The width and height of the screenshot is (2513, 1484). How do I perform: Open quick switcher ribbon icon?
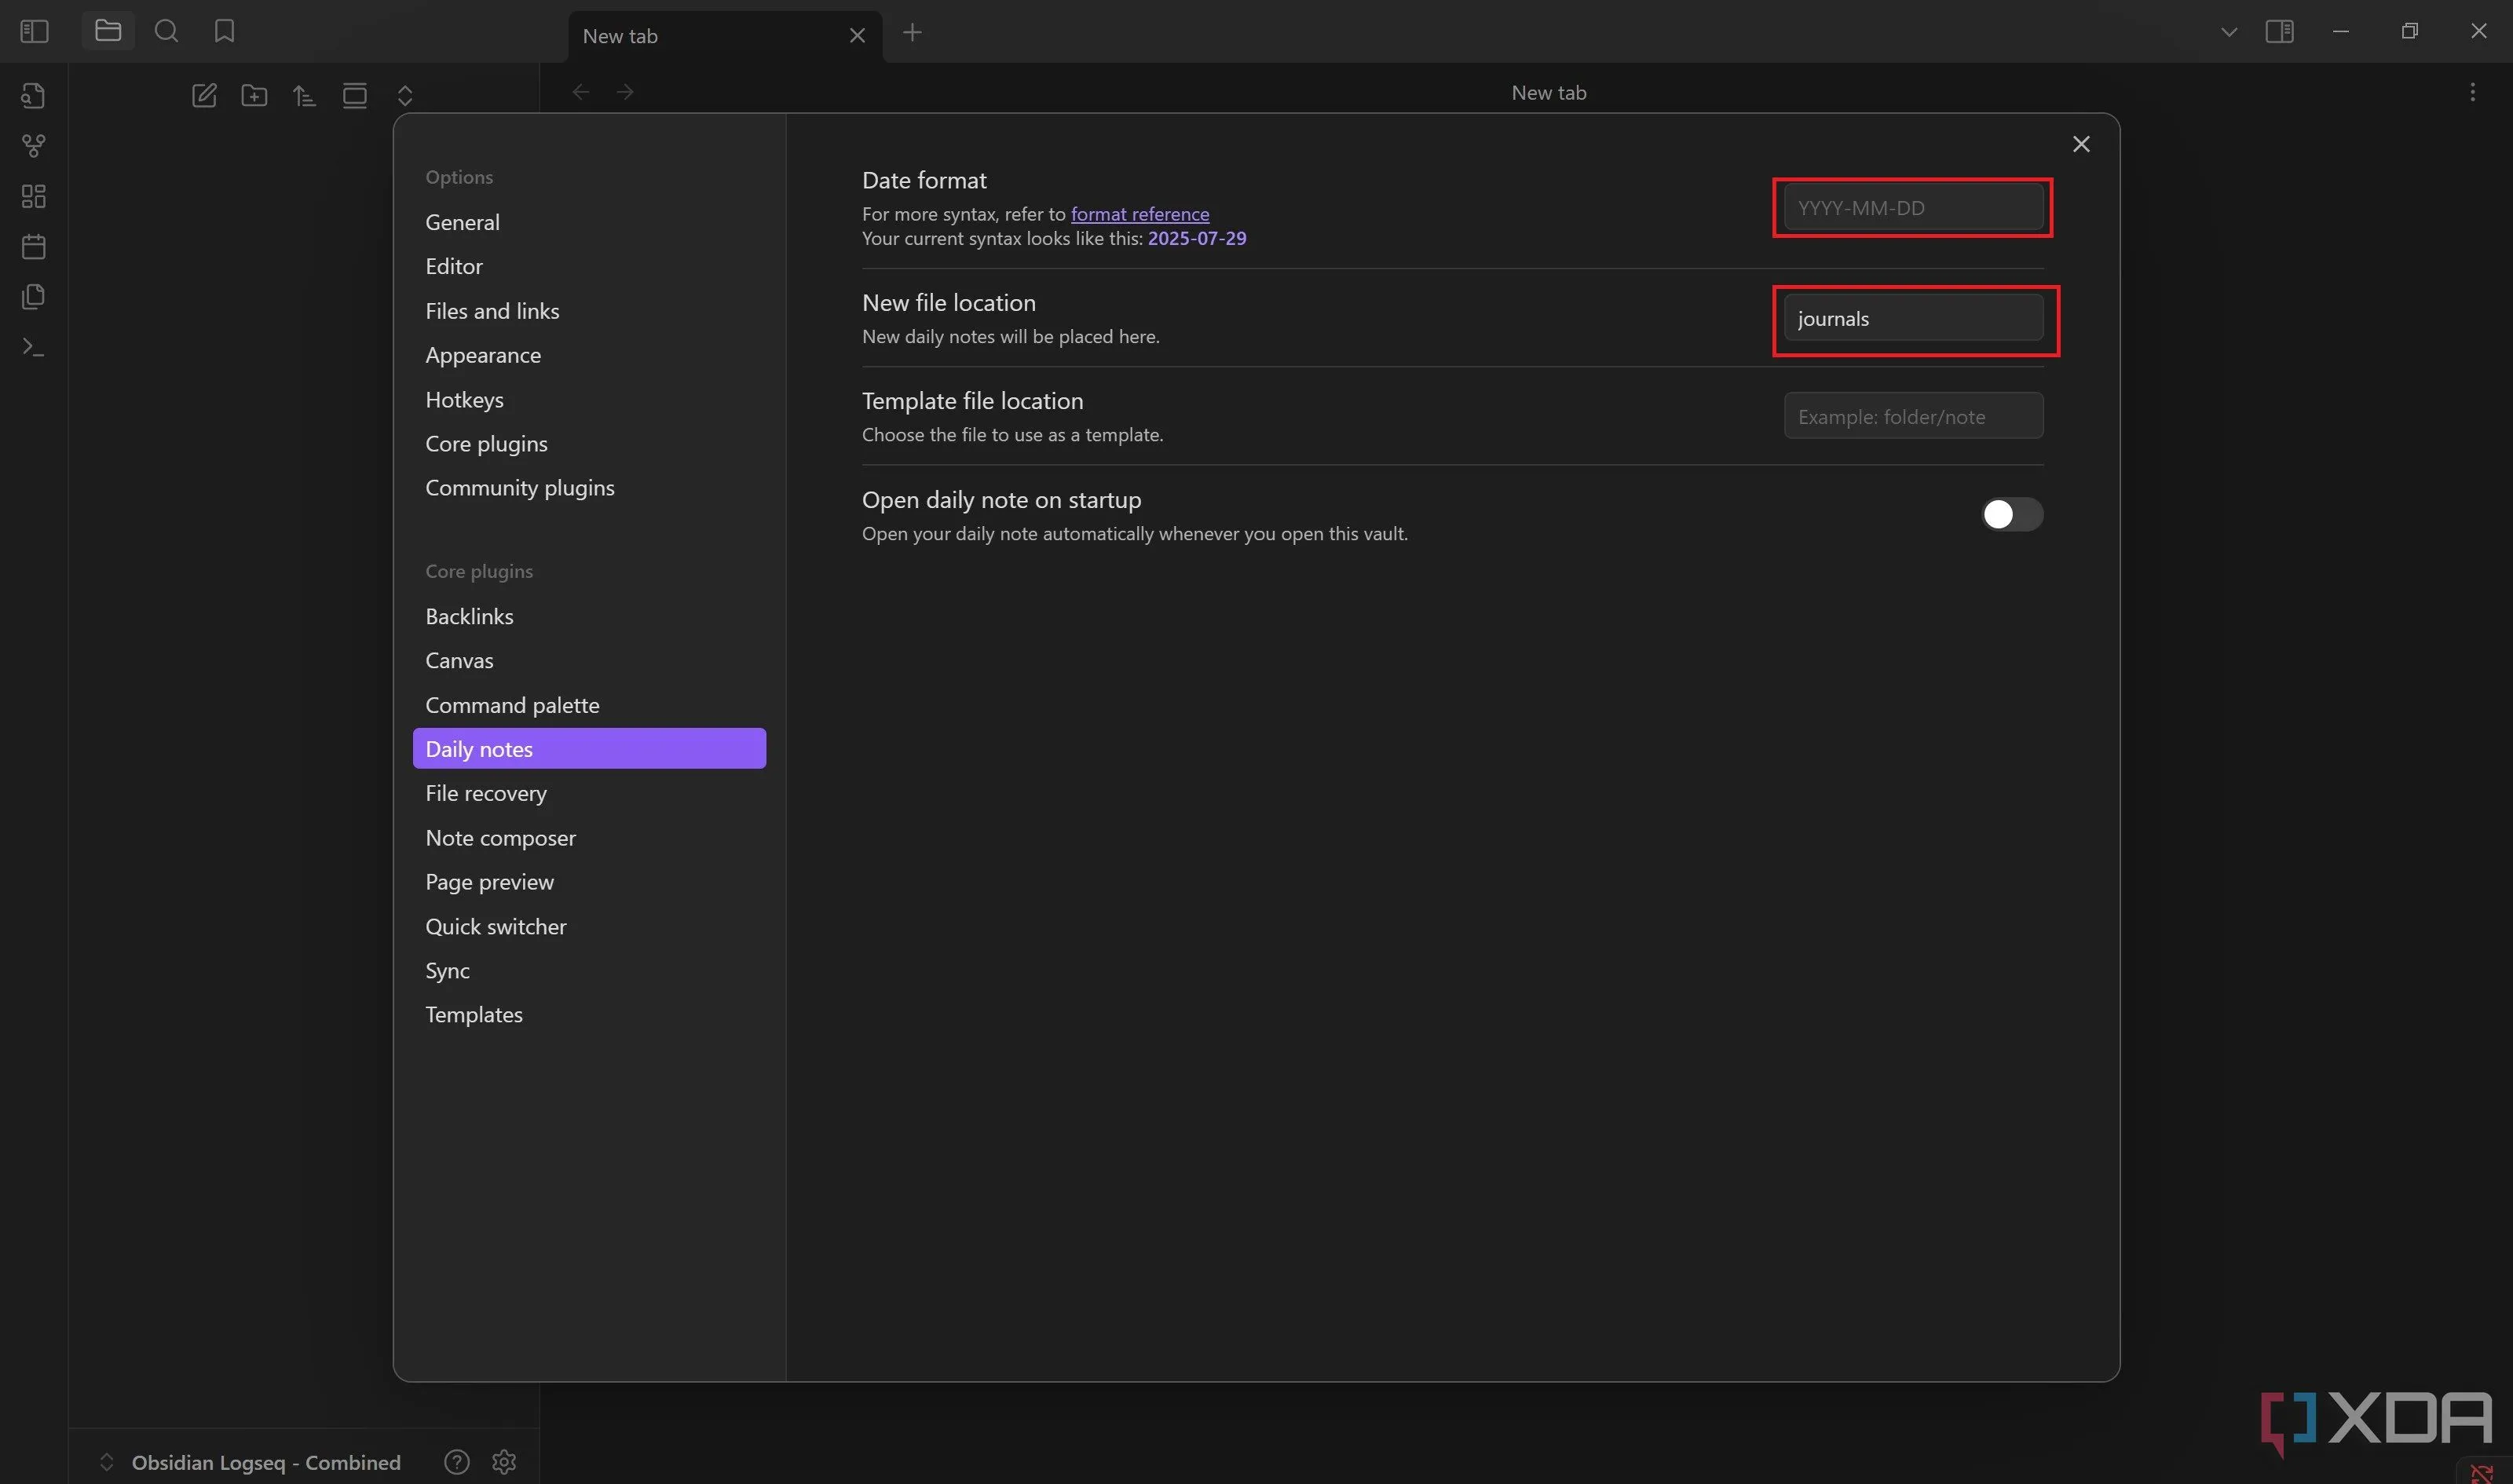coord(33,95)
